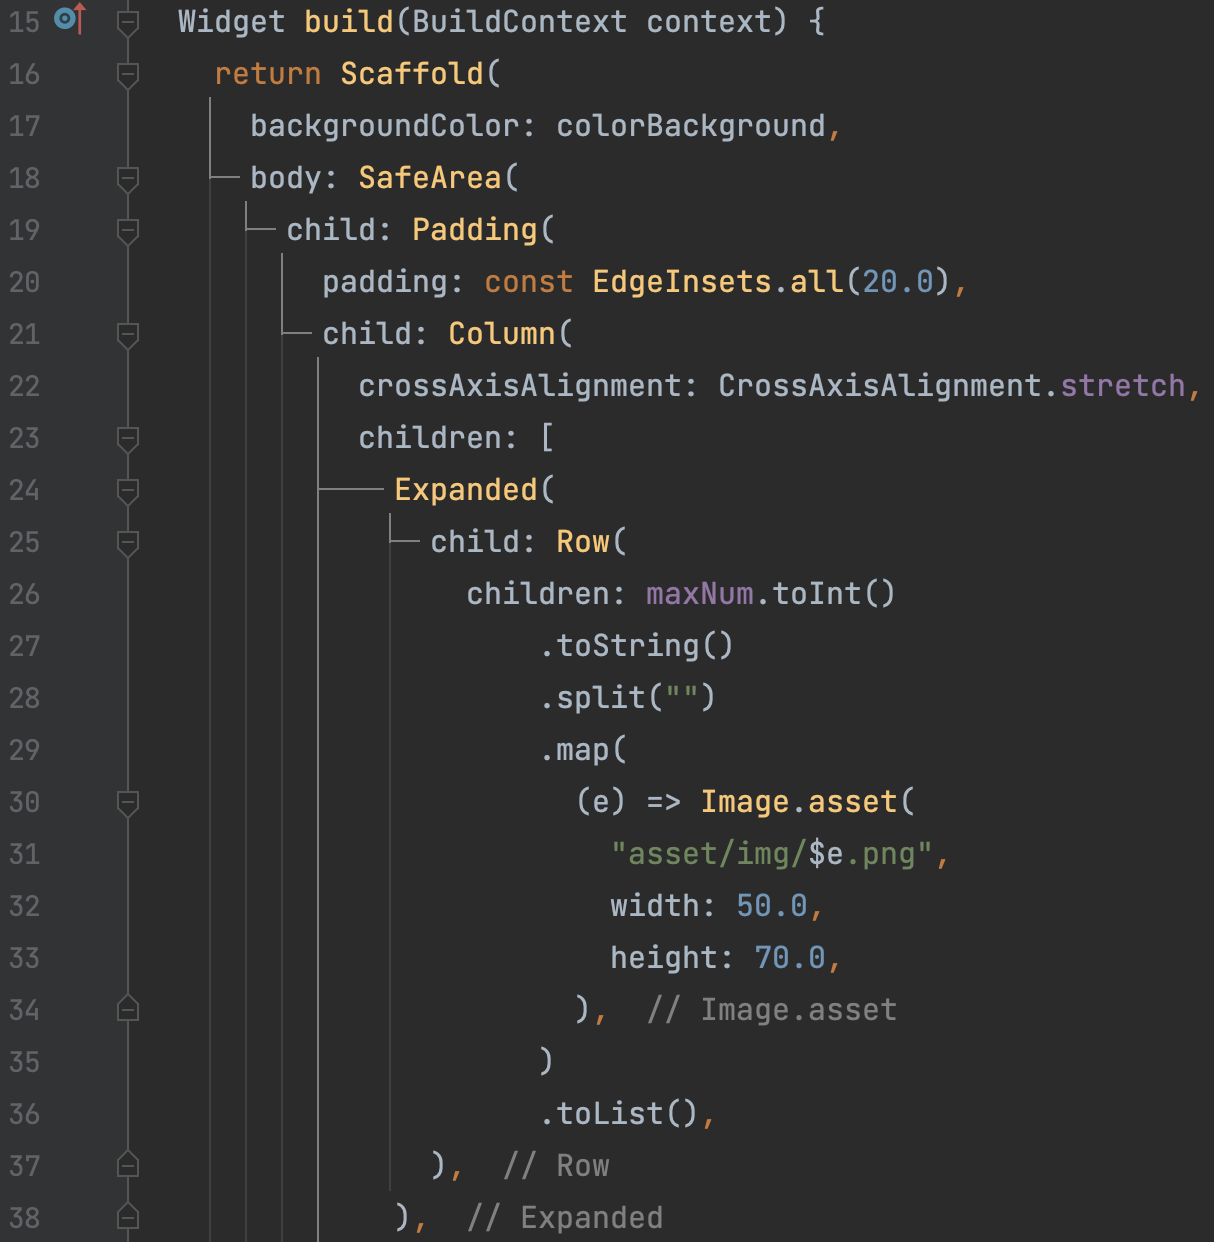Click the 'build' method name
1214x1242 pixels.
click(x=349, y=22)
